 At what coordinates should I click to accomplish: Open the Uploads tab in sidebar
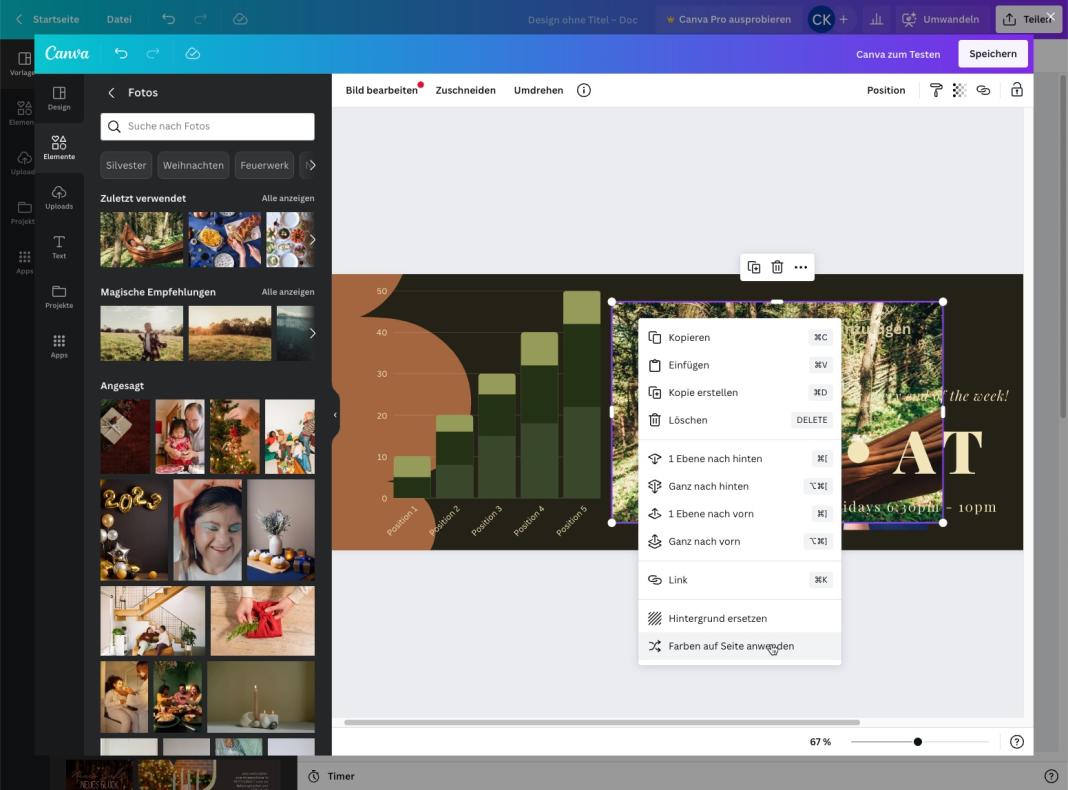59,197
